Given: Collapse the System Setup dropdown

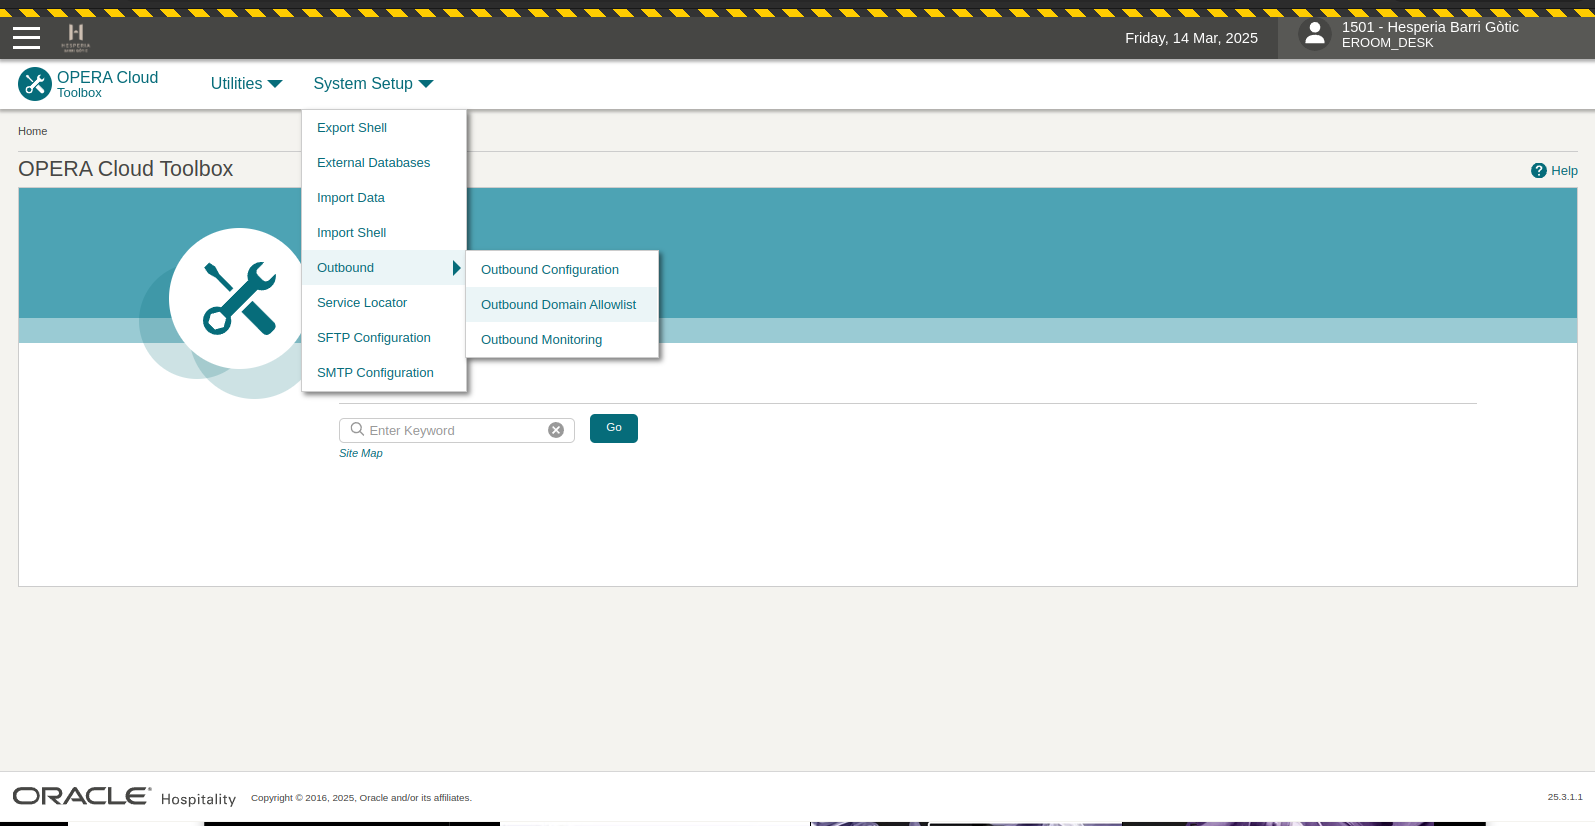Looking at the screenshot, I should click(x=373, y=84).
